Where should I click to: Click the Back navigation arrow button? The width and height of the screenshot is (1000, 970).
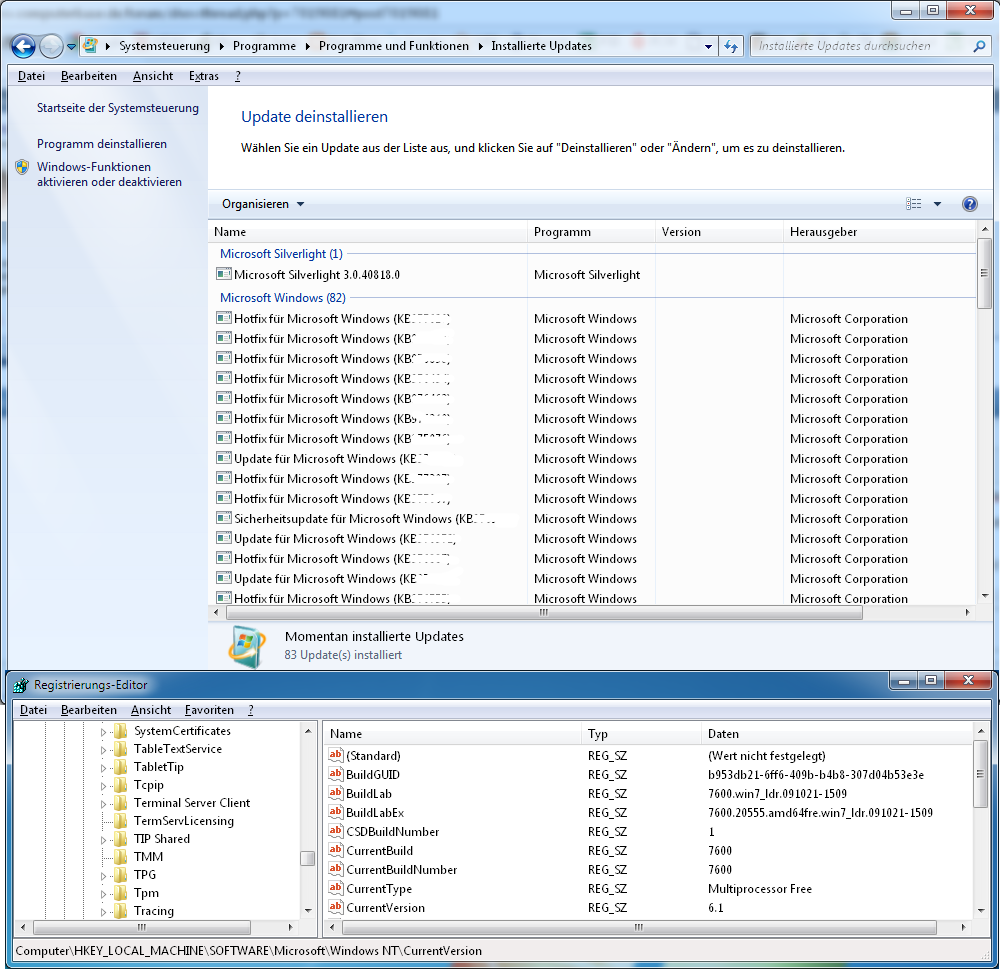[23, 46]
